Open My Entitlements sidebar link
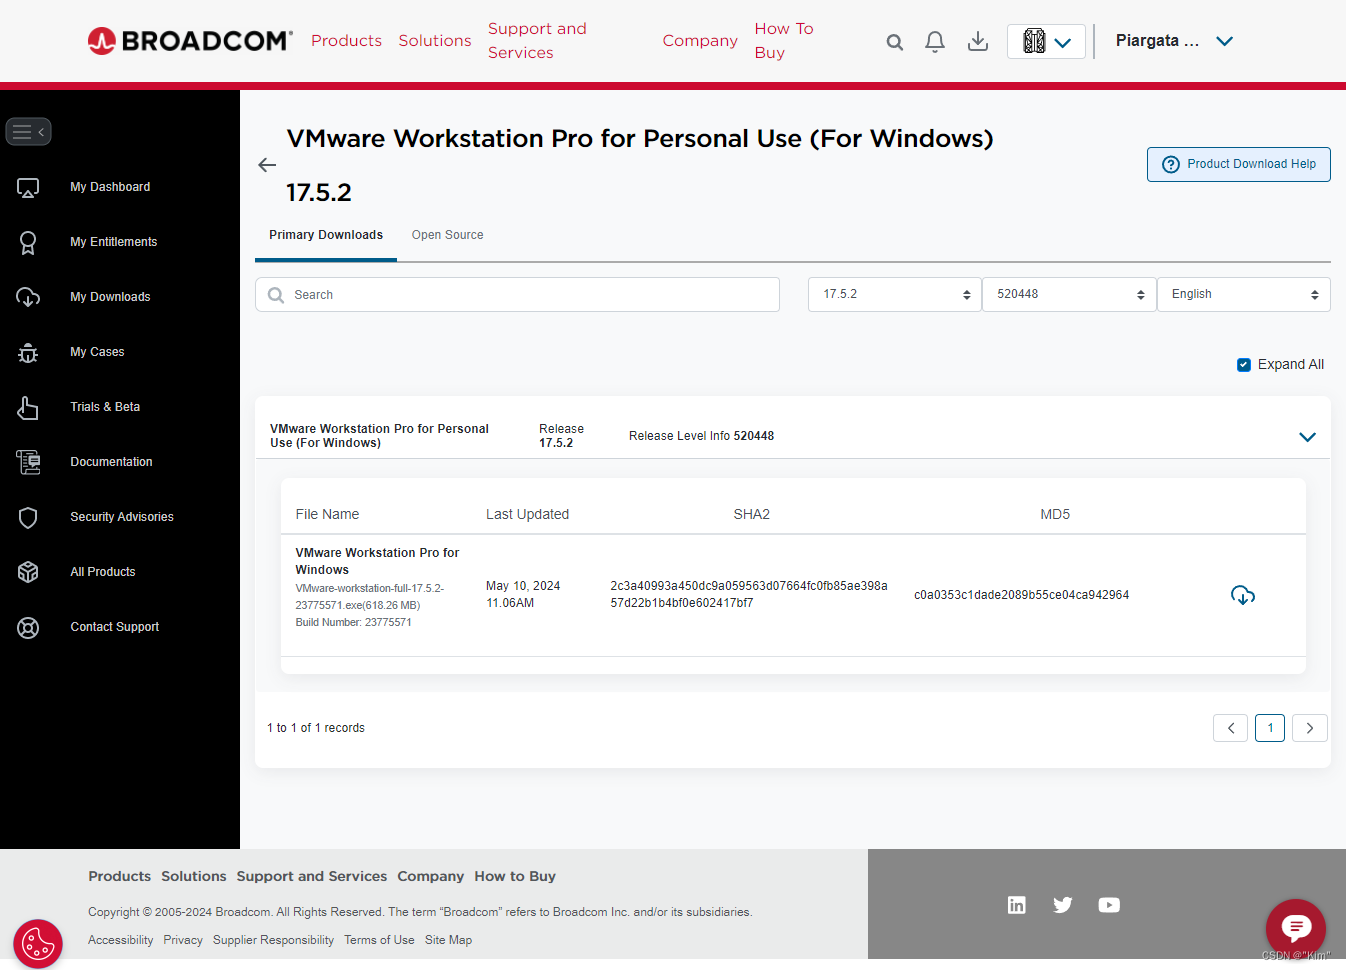The width and height of the screenshot is (1346, 970). coord(114,242)
